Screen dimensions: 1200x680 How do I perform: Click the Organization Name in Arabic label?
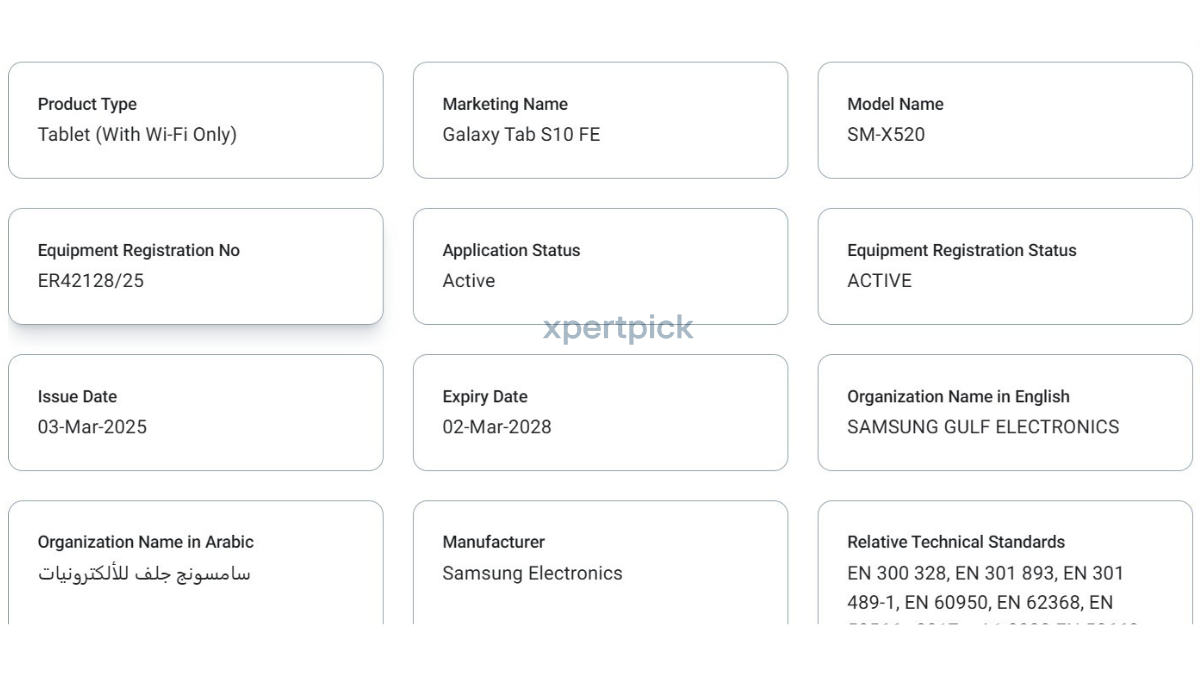pos(146,542)
